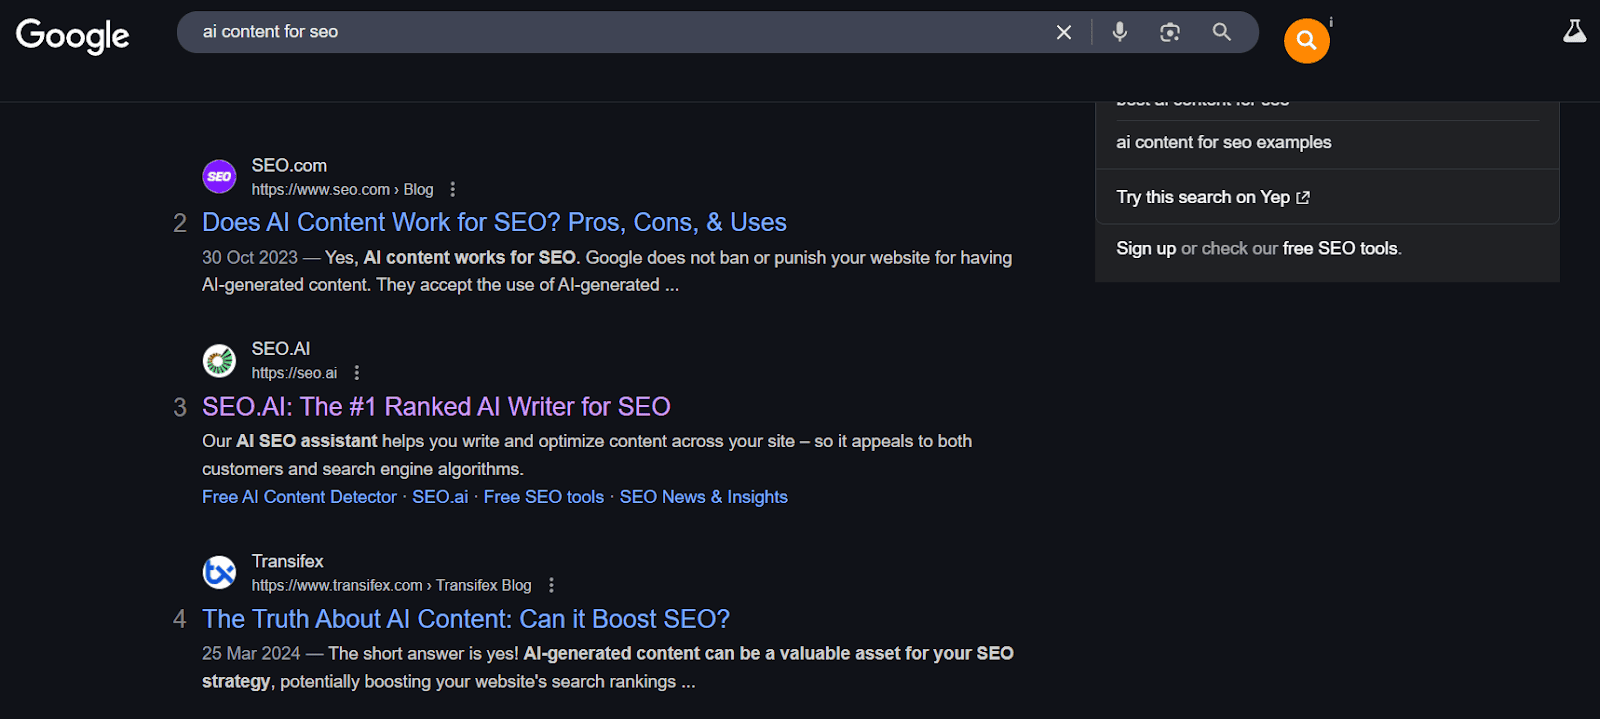
Task: Open 'The Truth About AI Content' result
Action: (466, 619)
